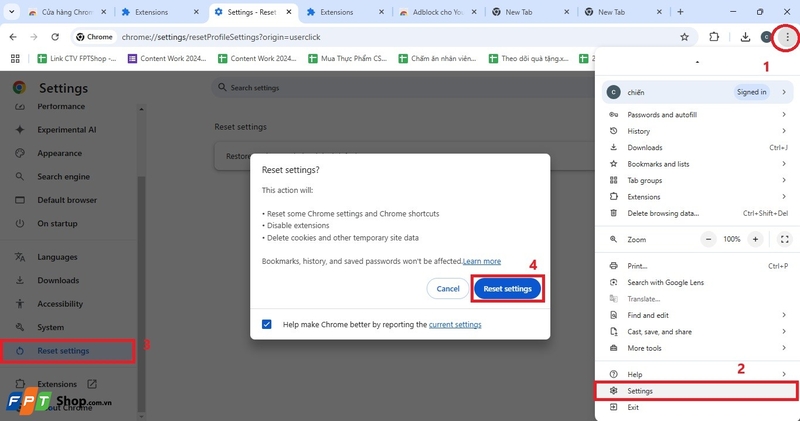Image resolution: width=800 pixels, height=421 pixels.
Task: Expand History submenu
Action: [x=697, y=131]
